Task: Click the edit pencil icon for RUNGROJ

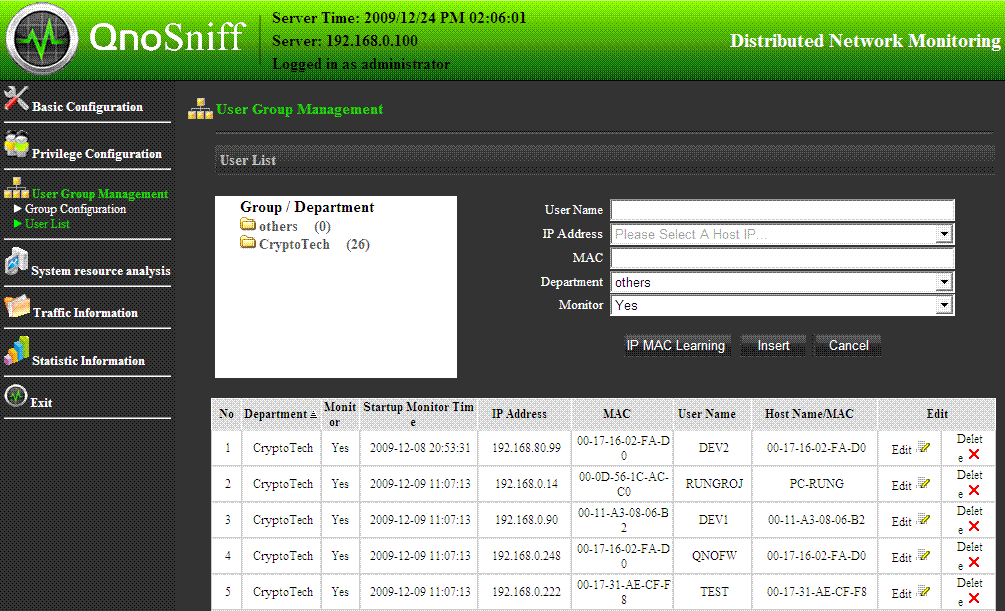Action: pyautogui.click(x=924, y=483)
